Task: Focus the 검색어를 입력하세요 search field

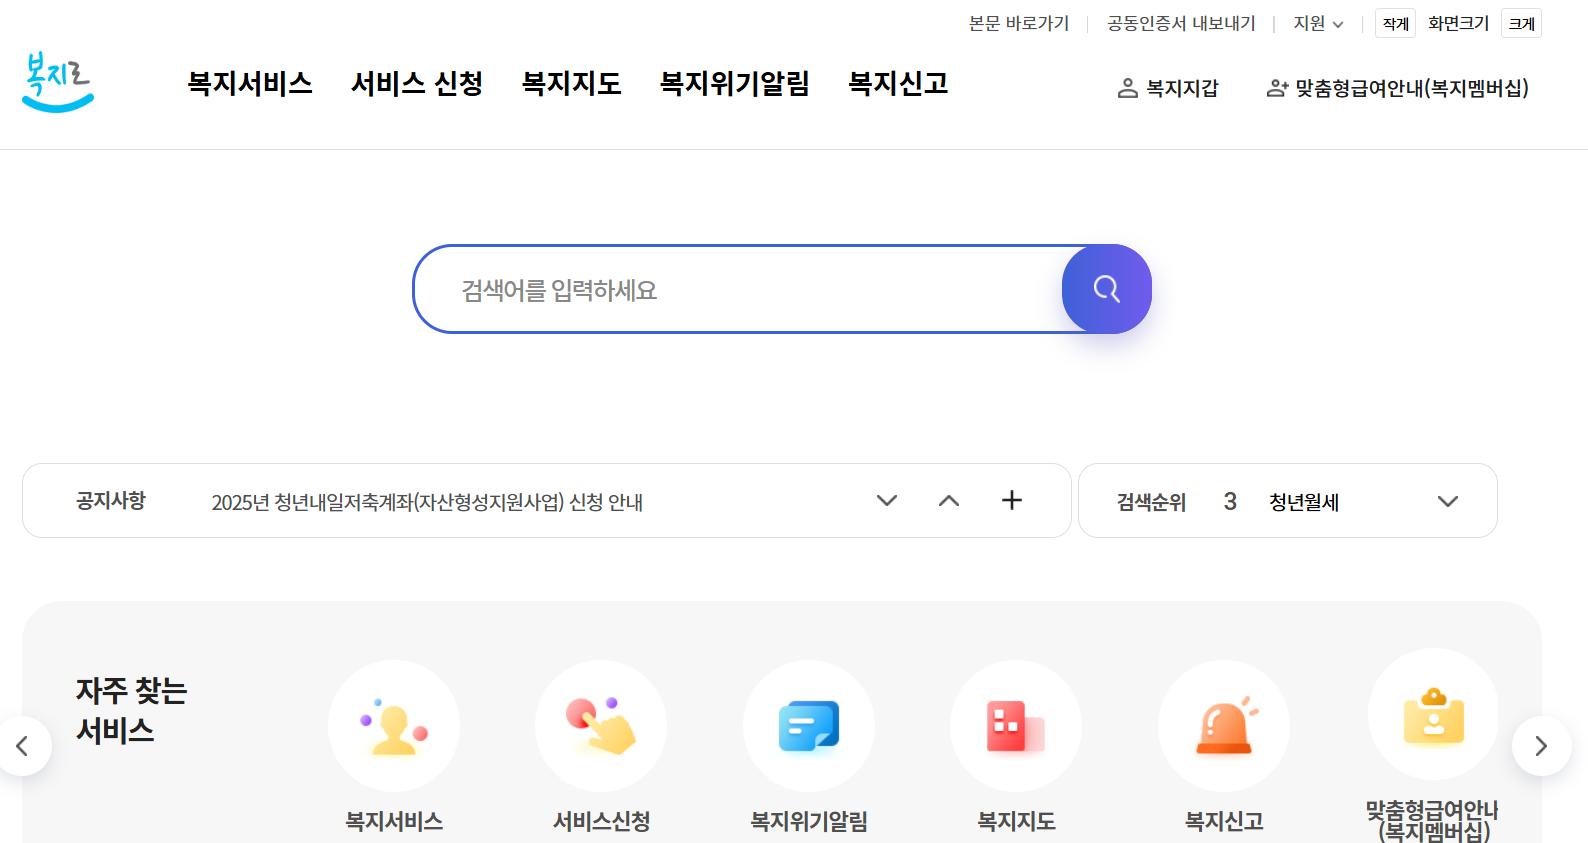Action: (x=740, y=290)
